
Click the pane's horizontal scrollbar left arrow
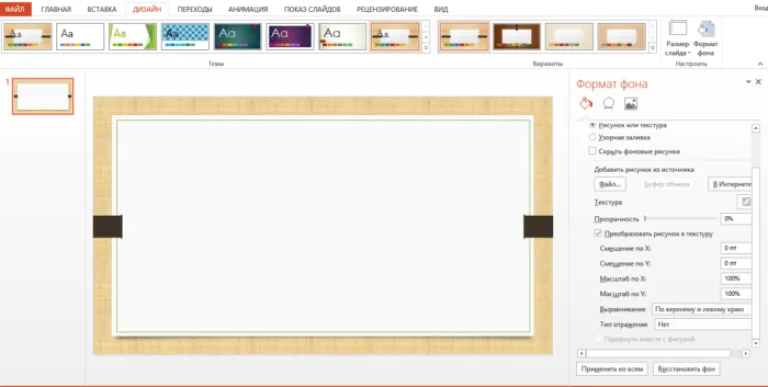(581, 353)
